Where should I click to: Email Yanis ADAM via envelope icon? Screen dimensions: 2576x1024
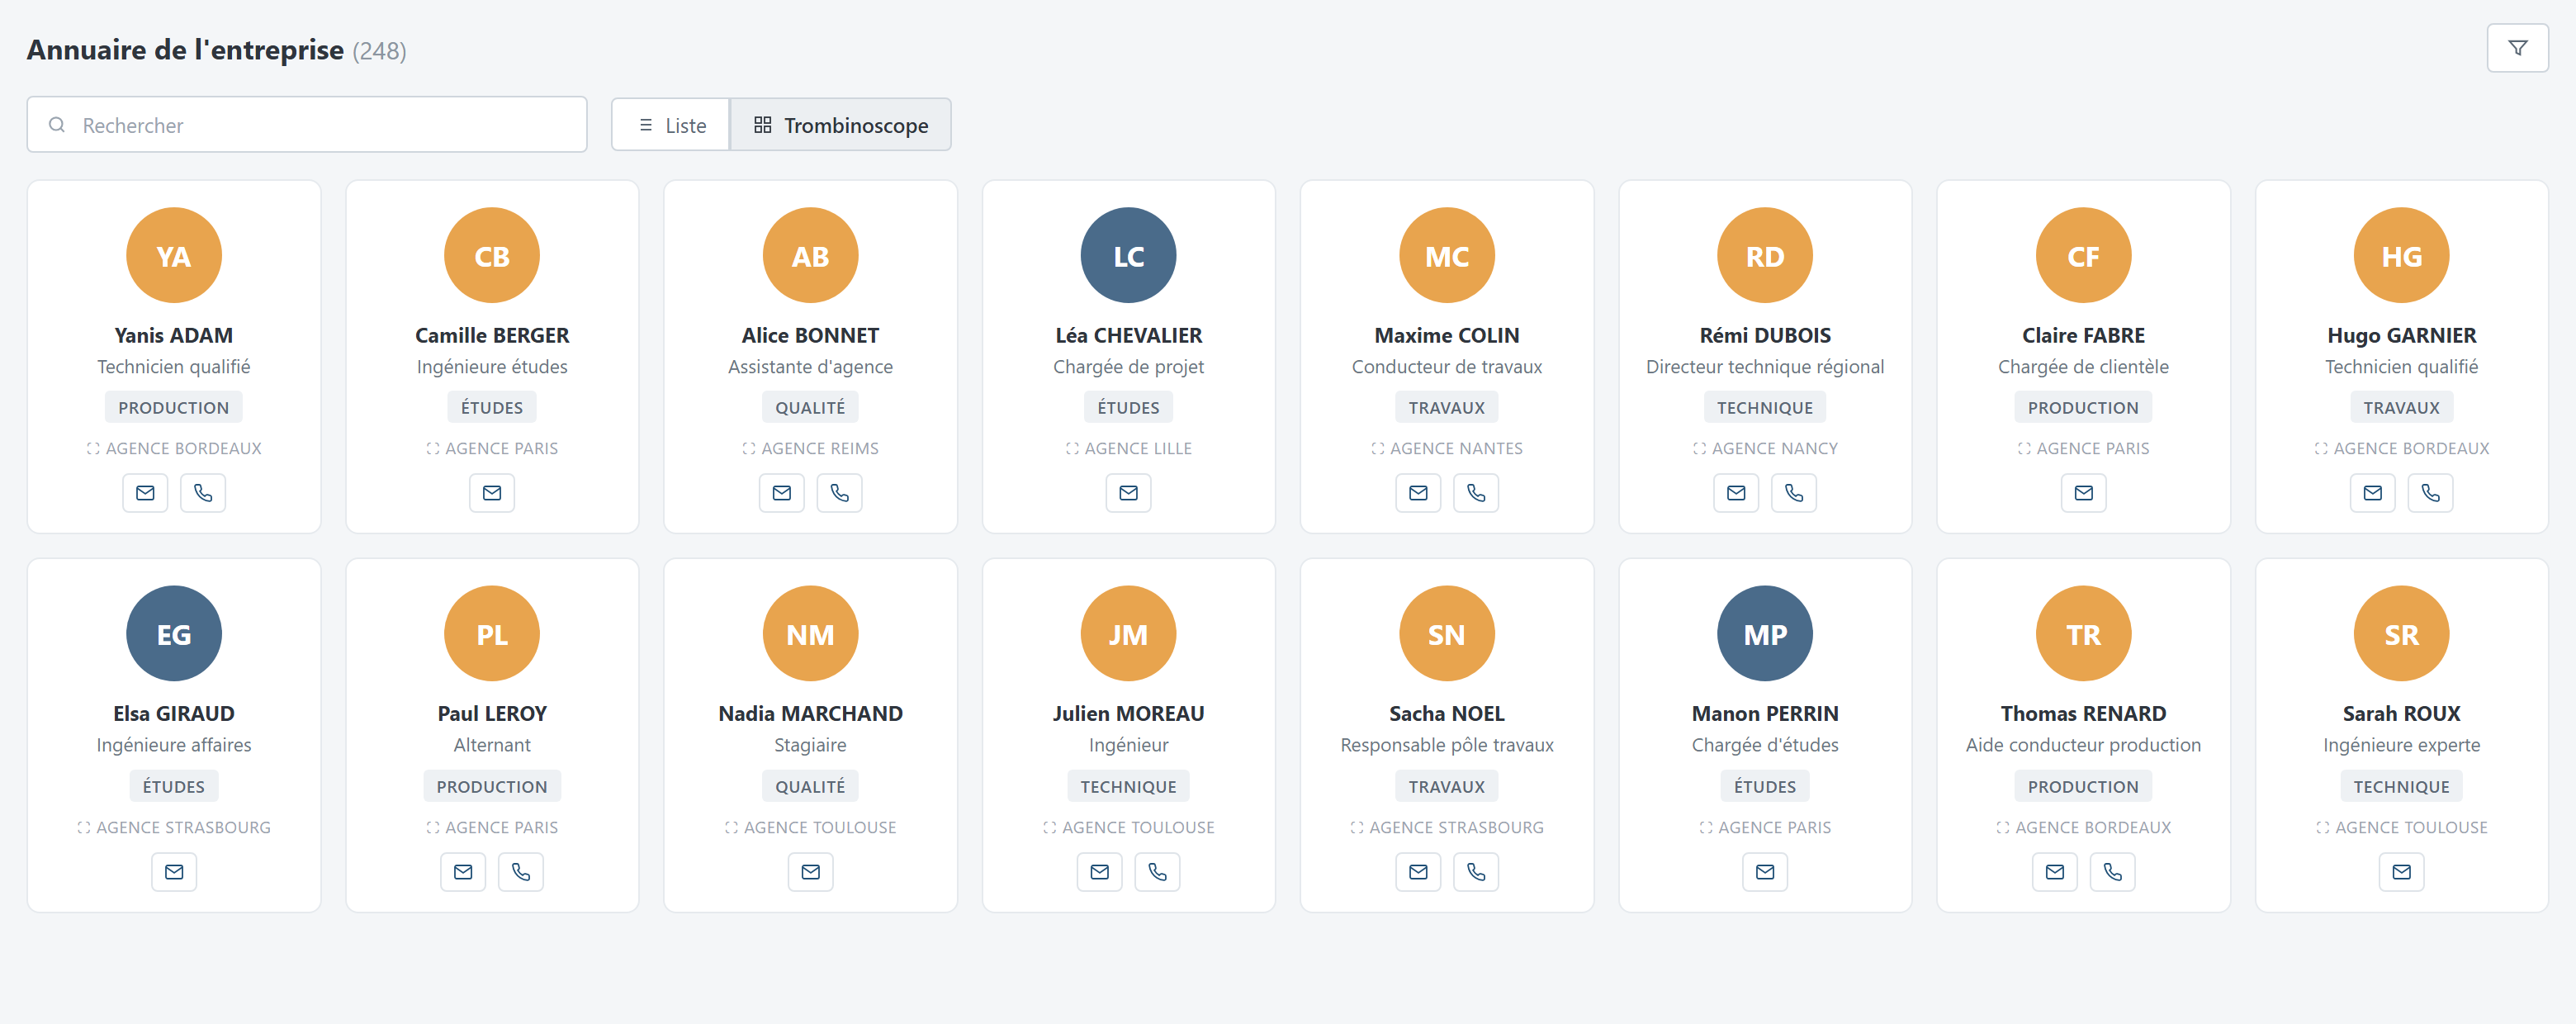[145, 493]
